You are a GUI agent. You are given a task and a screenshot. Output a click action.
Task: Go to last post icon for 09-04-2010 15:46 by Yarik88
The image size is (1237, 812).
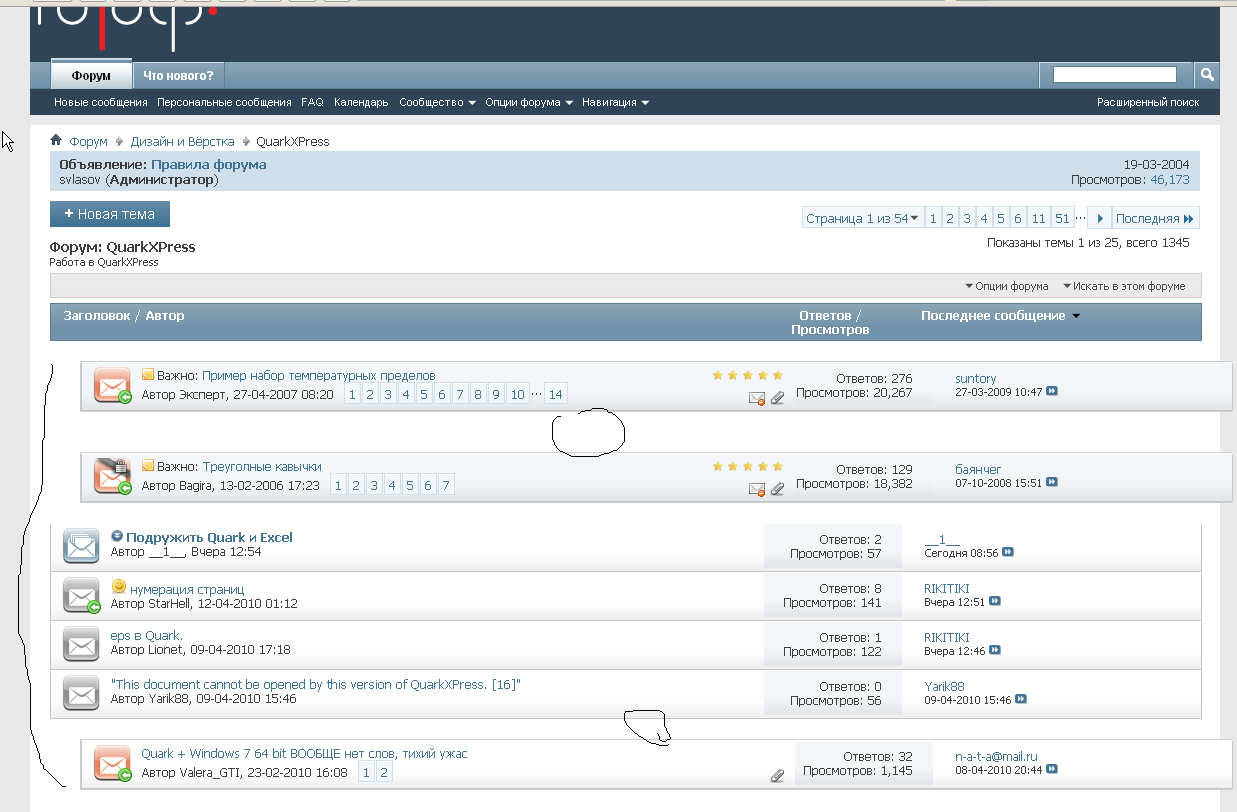[x=1021, y=699]
